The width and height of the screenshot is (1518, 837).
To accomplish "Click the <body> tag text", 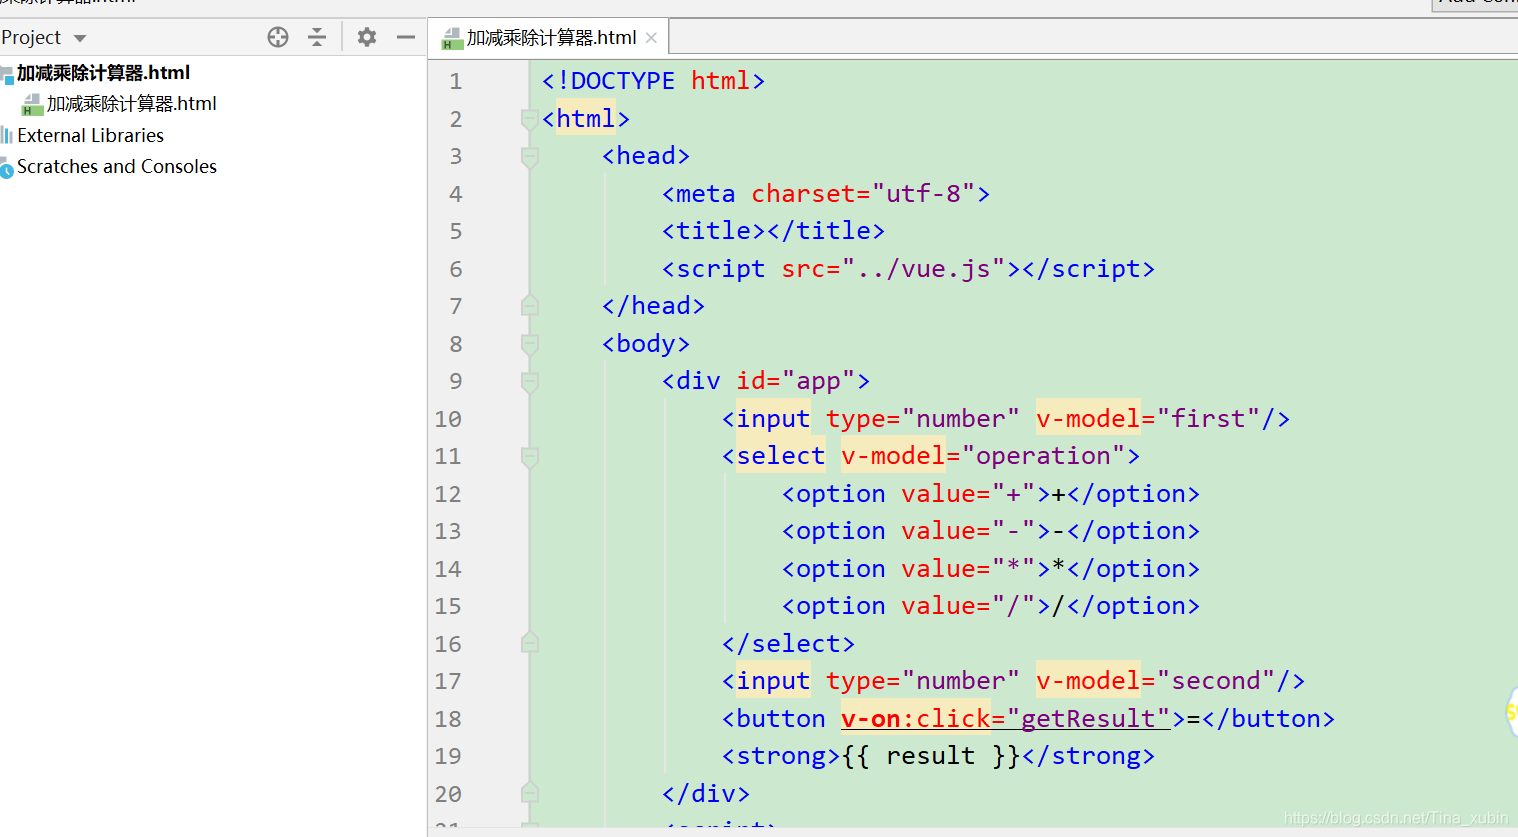I will point(646,344).
